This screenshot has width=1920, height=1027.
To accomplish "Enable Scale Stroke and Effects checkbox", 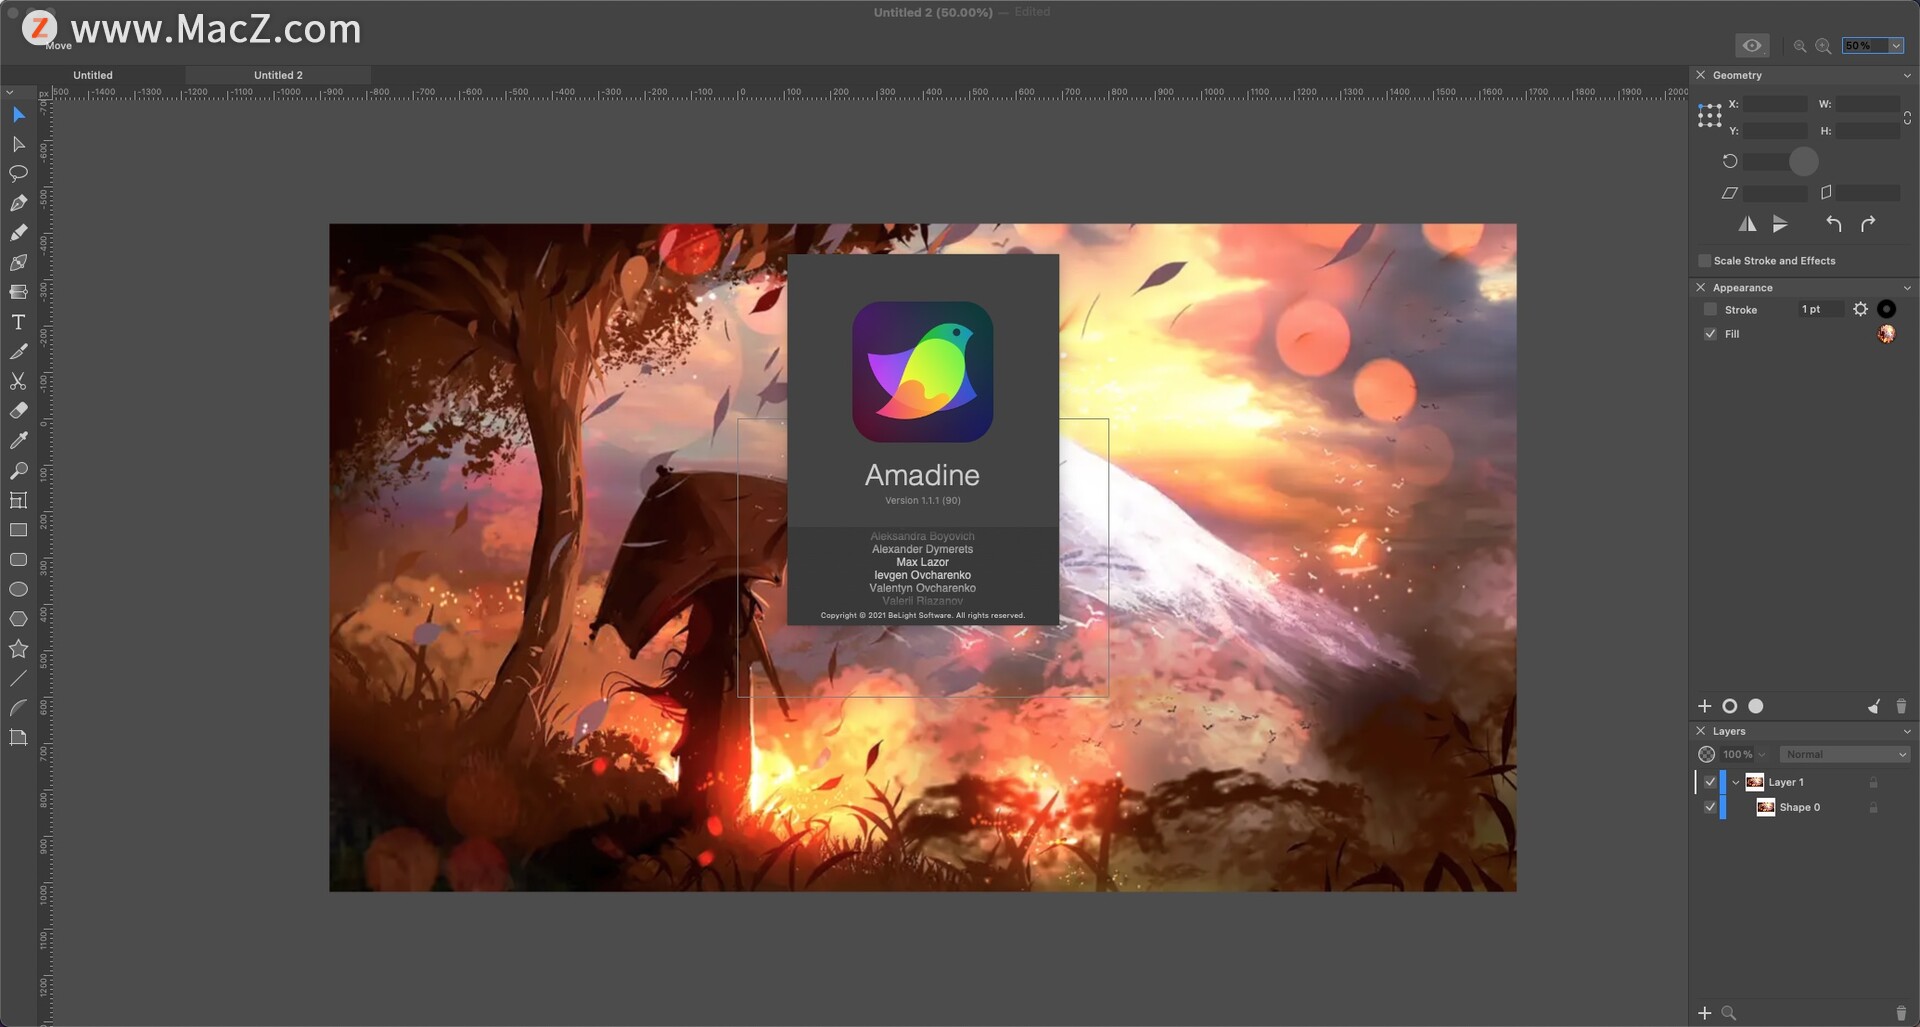I will [x=1704, y=261].
